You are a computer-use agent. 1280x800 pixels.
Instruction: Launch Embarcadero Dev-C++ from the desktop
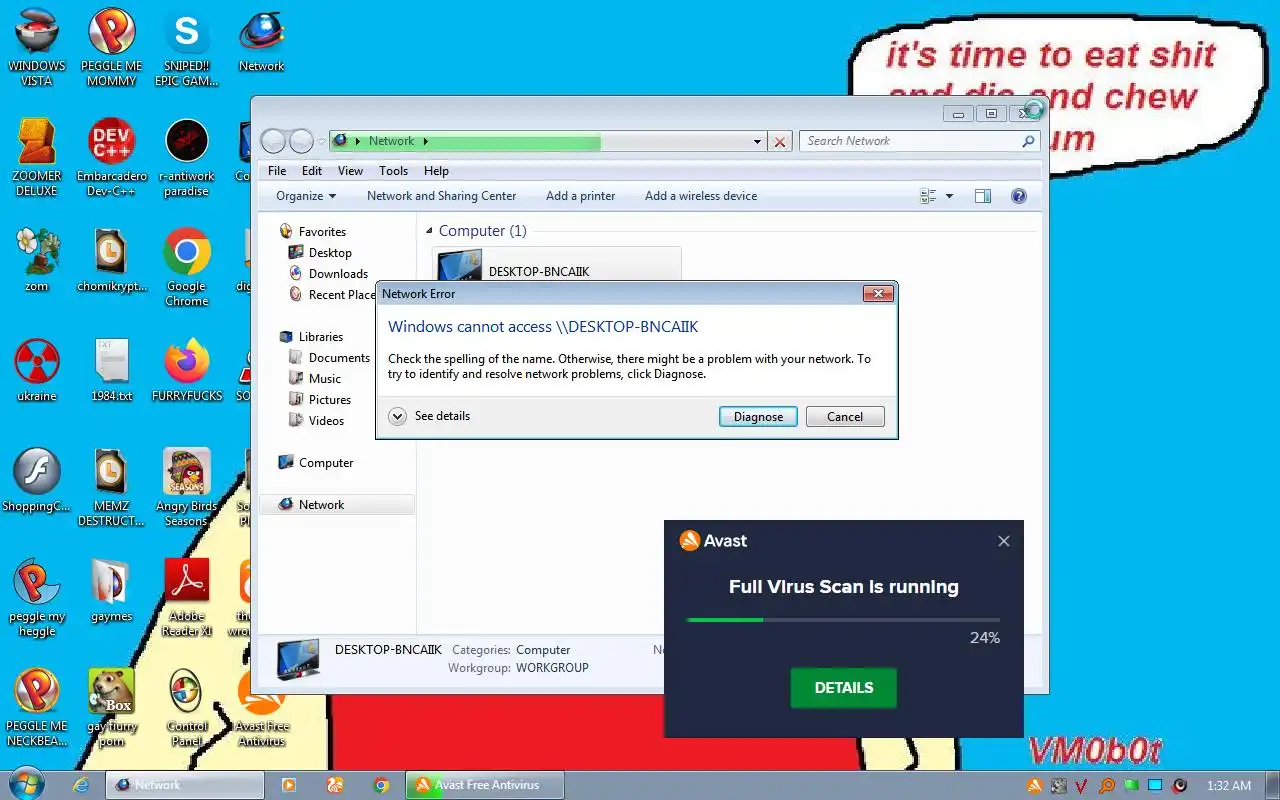pyautogui.click(x=112, y=157)
